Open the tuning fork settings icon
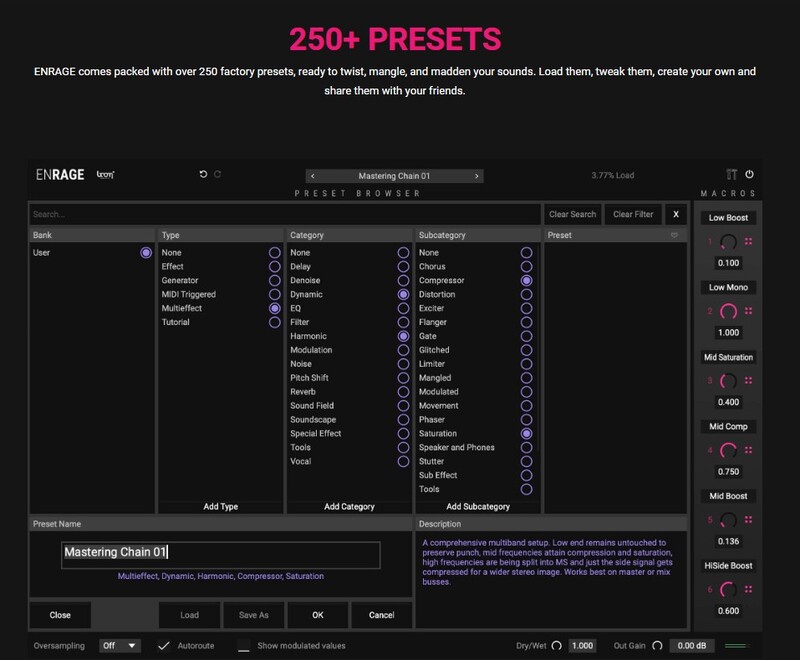 732,174
